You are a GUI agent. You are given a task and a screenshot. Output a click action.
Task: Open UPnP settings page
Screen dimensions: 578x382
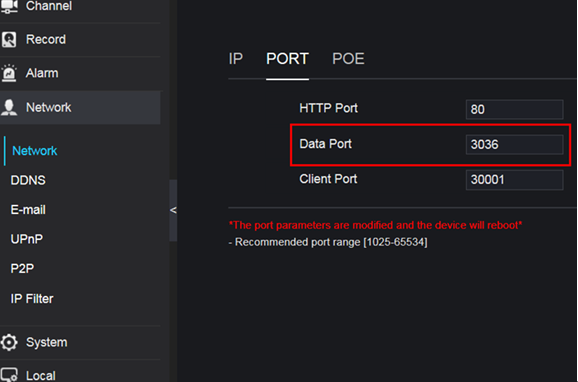point(27,239)
